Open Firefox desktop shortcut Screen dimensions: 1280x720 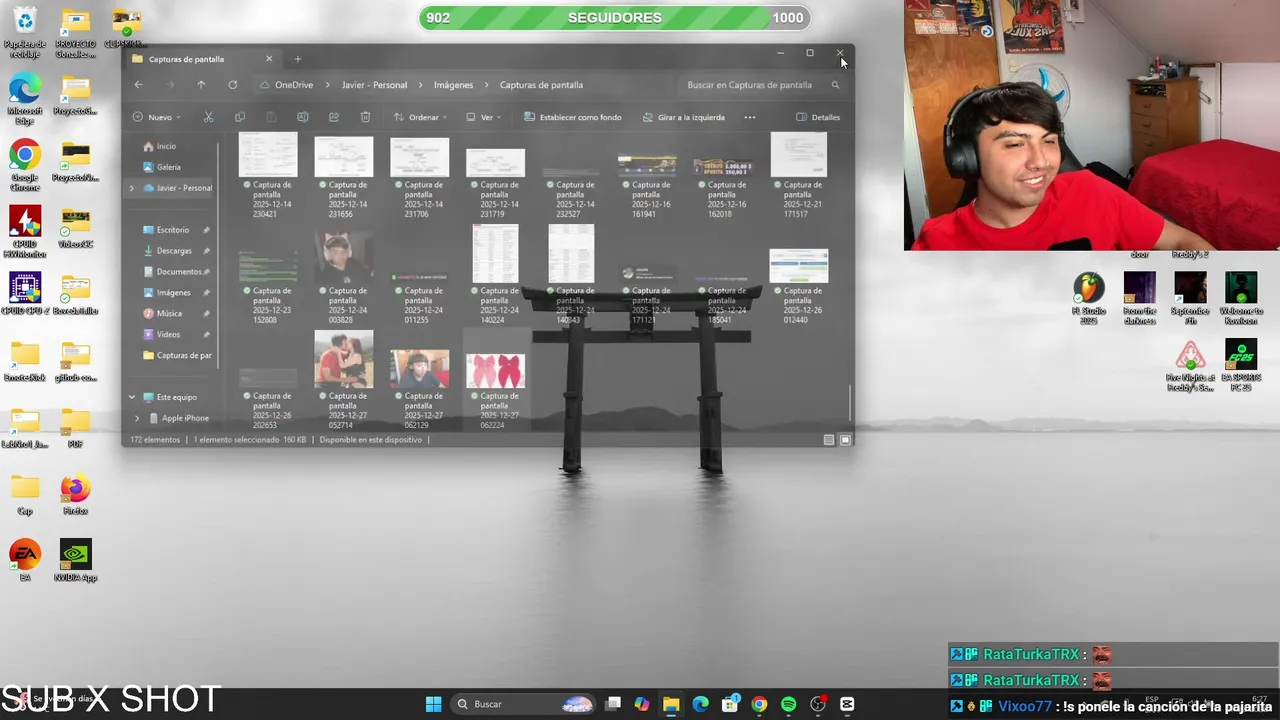tap(75, 495)
